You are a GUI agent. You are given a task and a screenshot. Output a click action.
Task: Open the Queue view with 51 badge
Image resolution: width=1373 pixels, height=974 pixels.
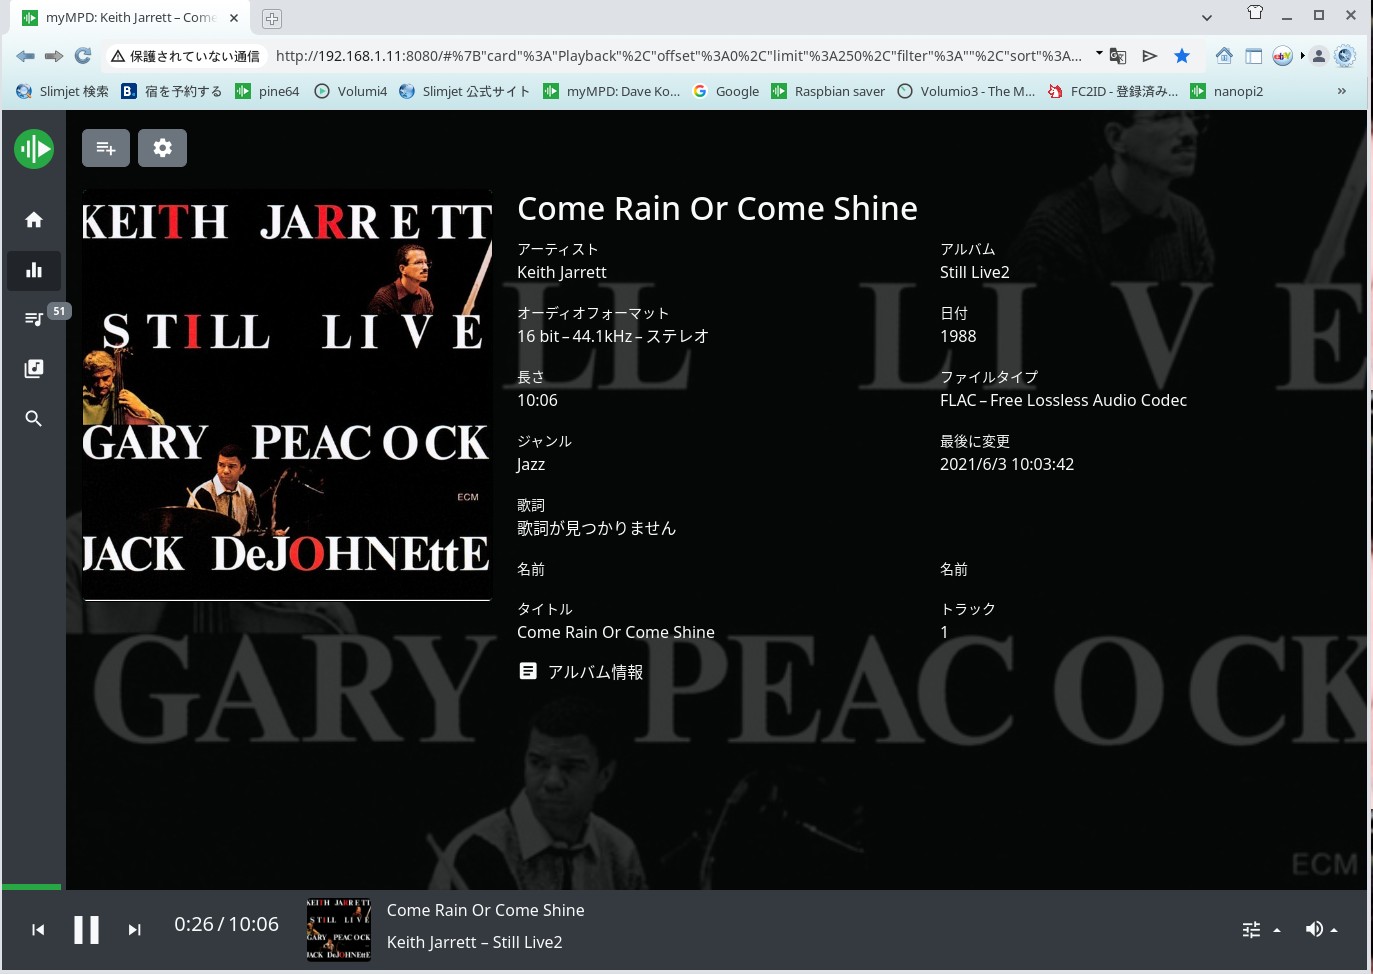(x=34, y=318)
